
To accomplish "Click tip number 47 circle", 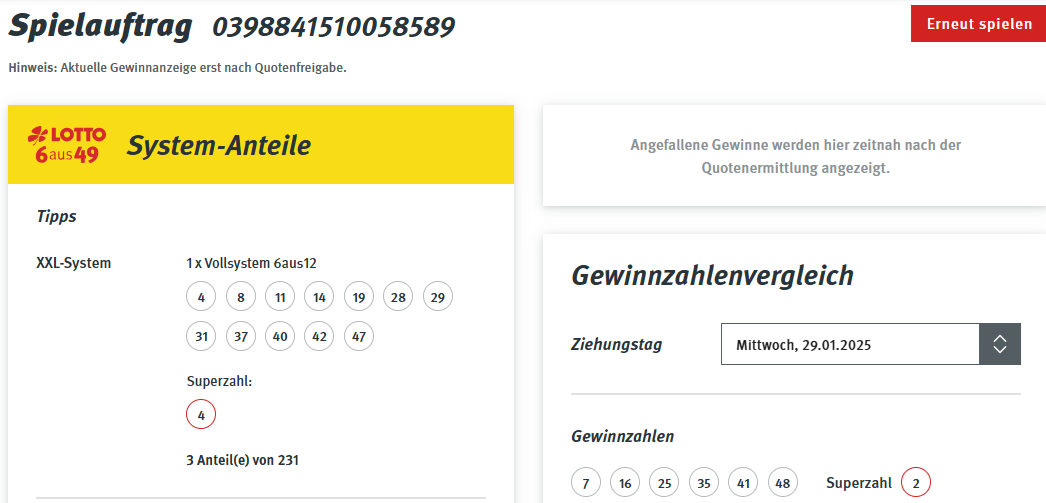I will coord(359,337).
